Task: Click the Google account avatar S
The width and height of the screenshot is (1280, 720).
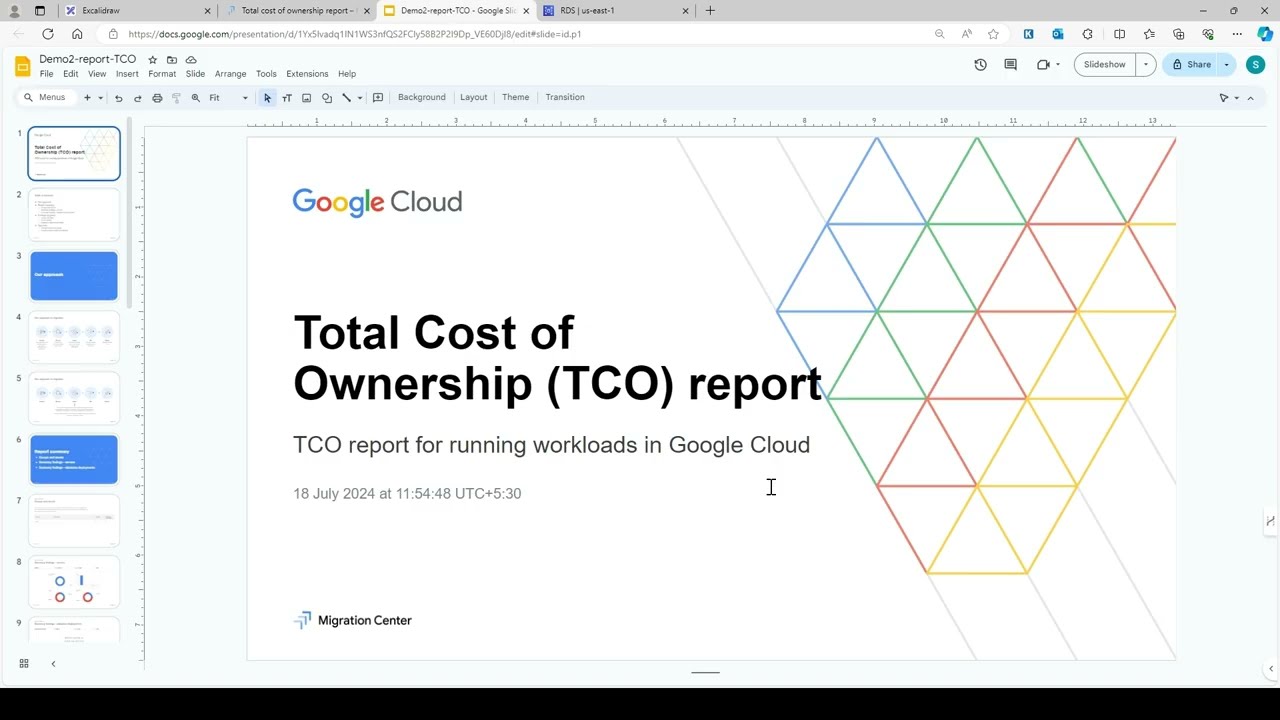Action: pos(1256,65)
